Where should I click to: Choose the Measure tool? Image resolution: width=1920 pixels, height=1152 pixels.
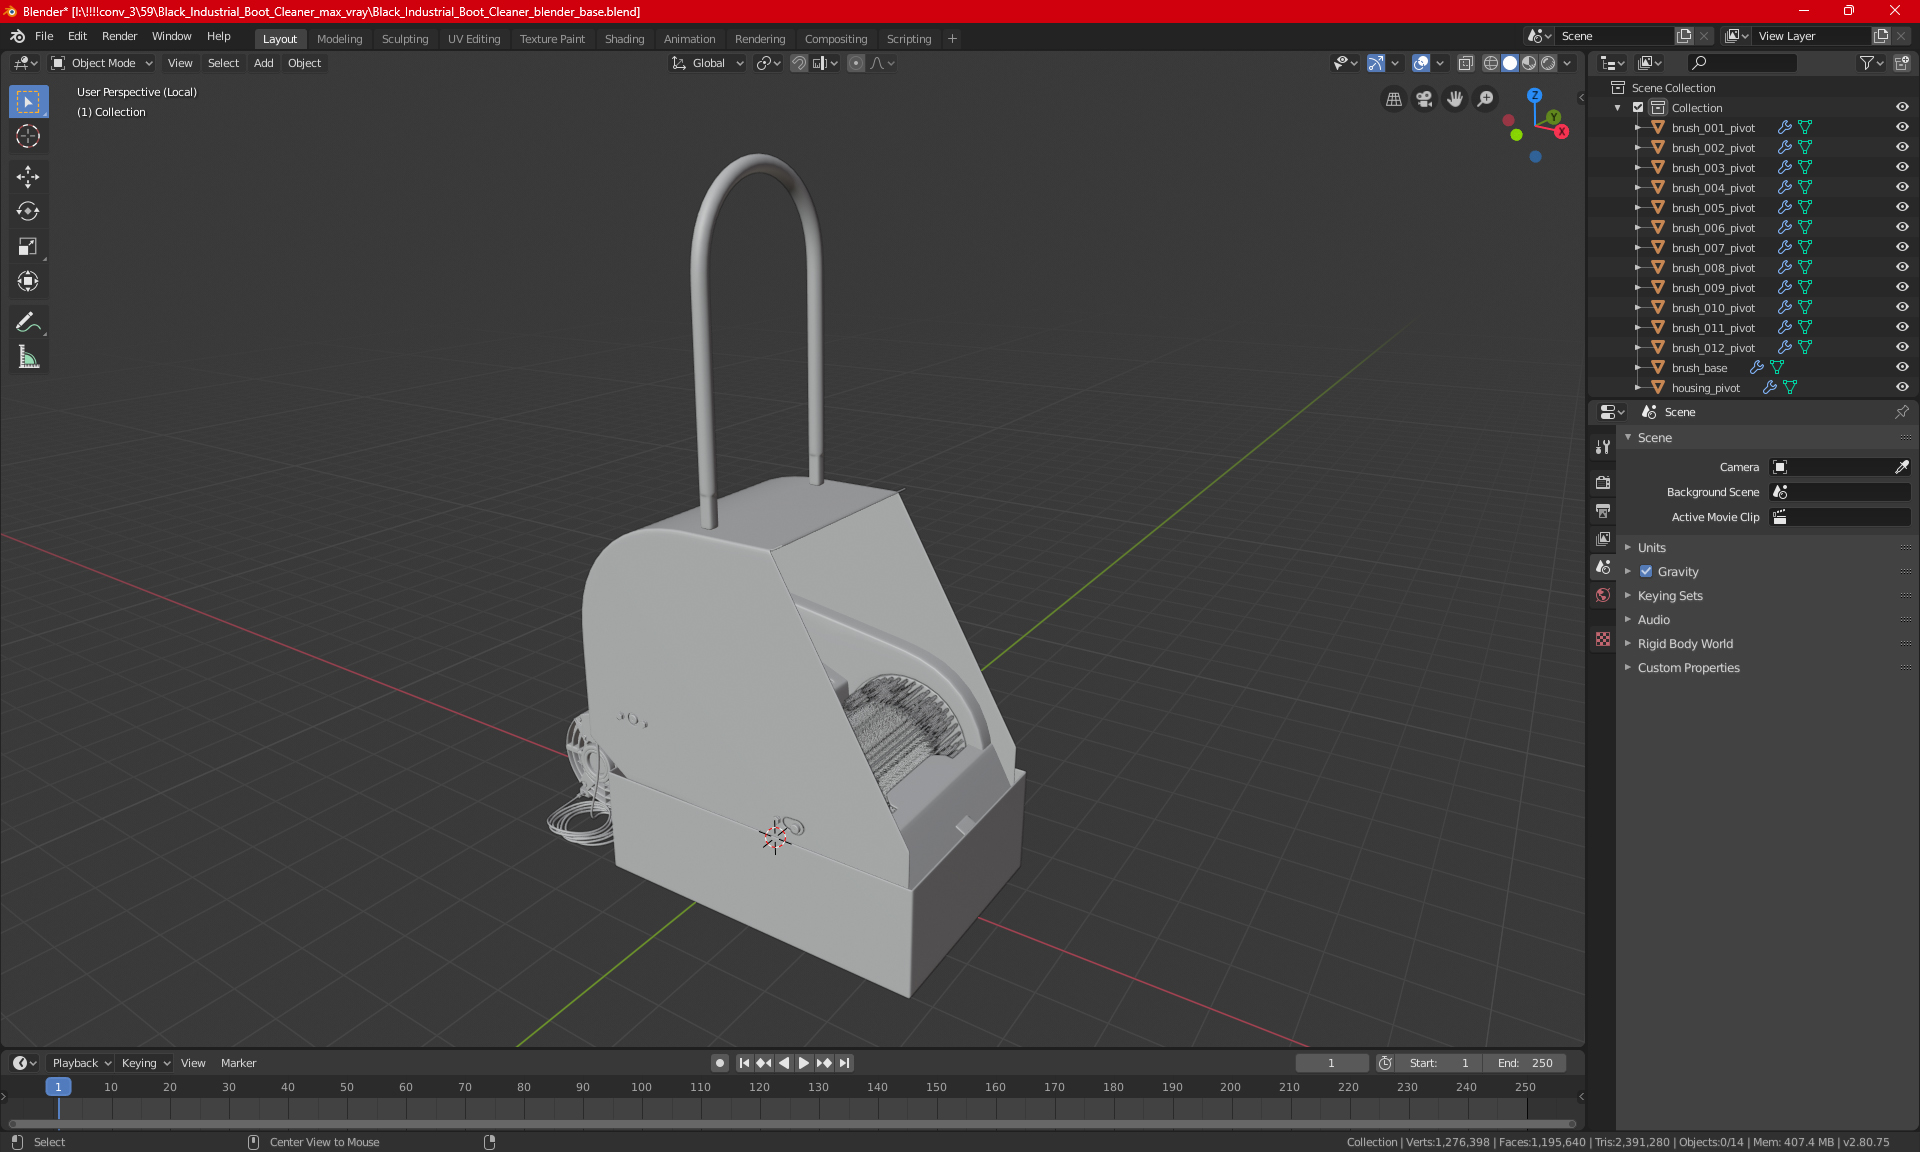(28, 357)
